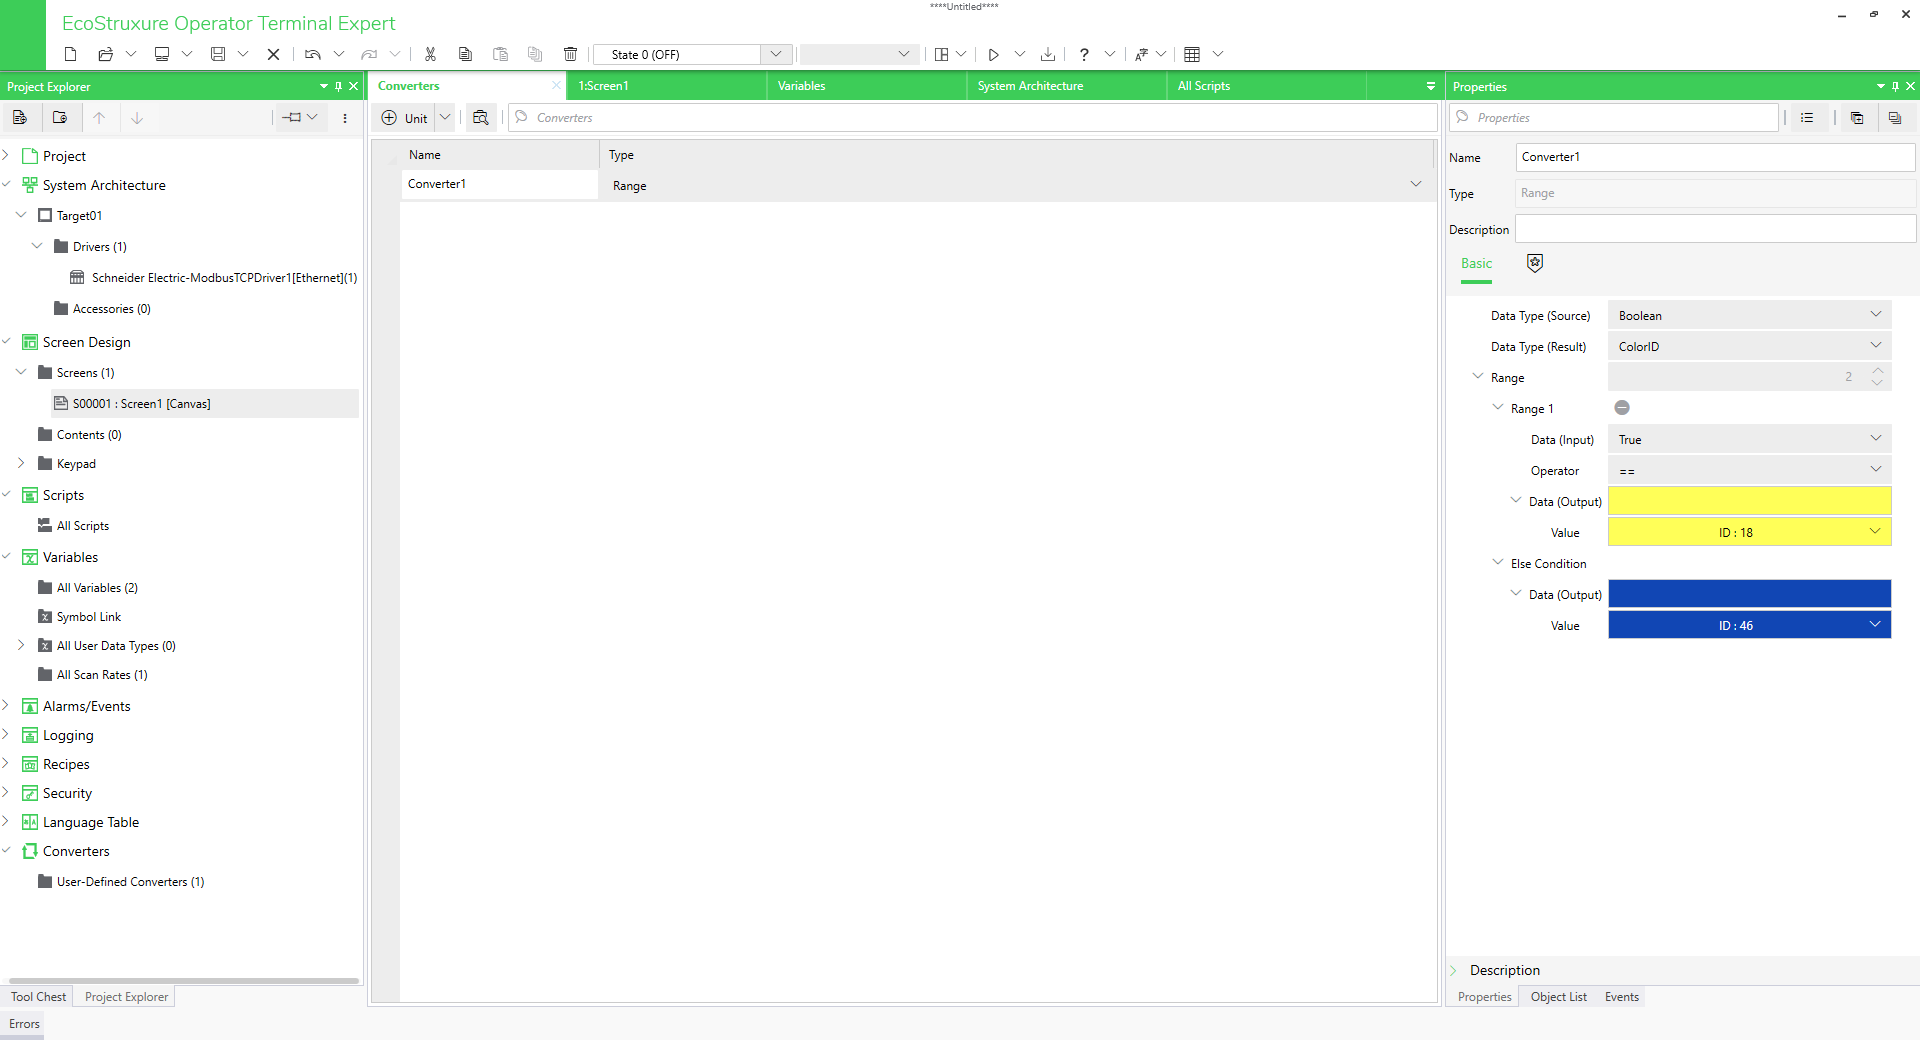
Task: Pin the Project Explorer panel
Action: [x=339, y=86]
